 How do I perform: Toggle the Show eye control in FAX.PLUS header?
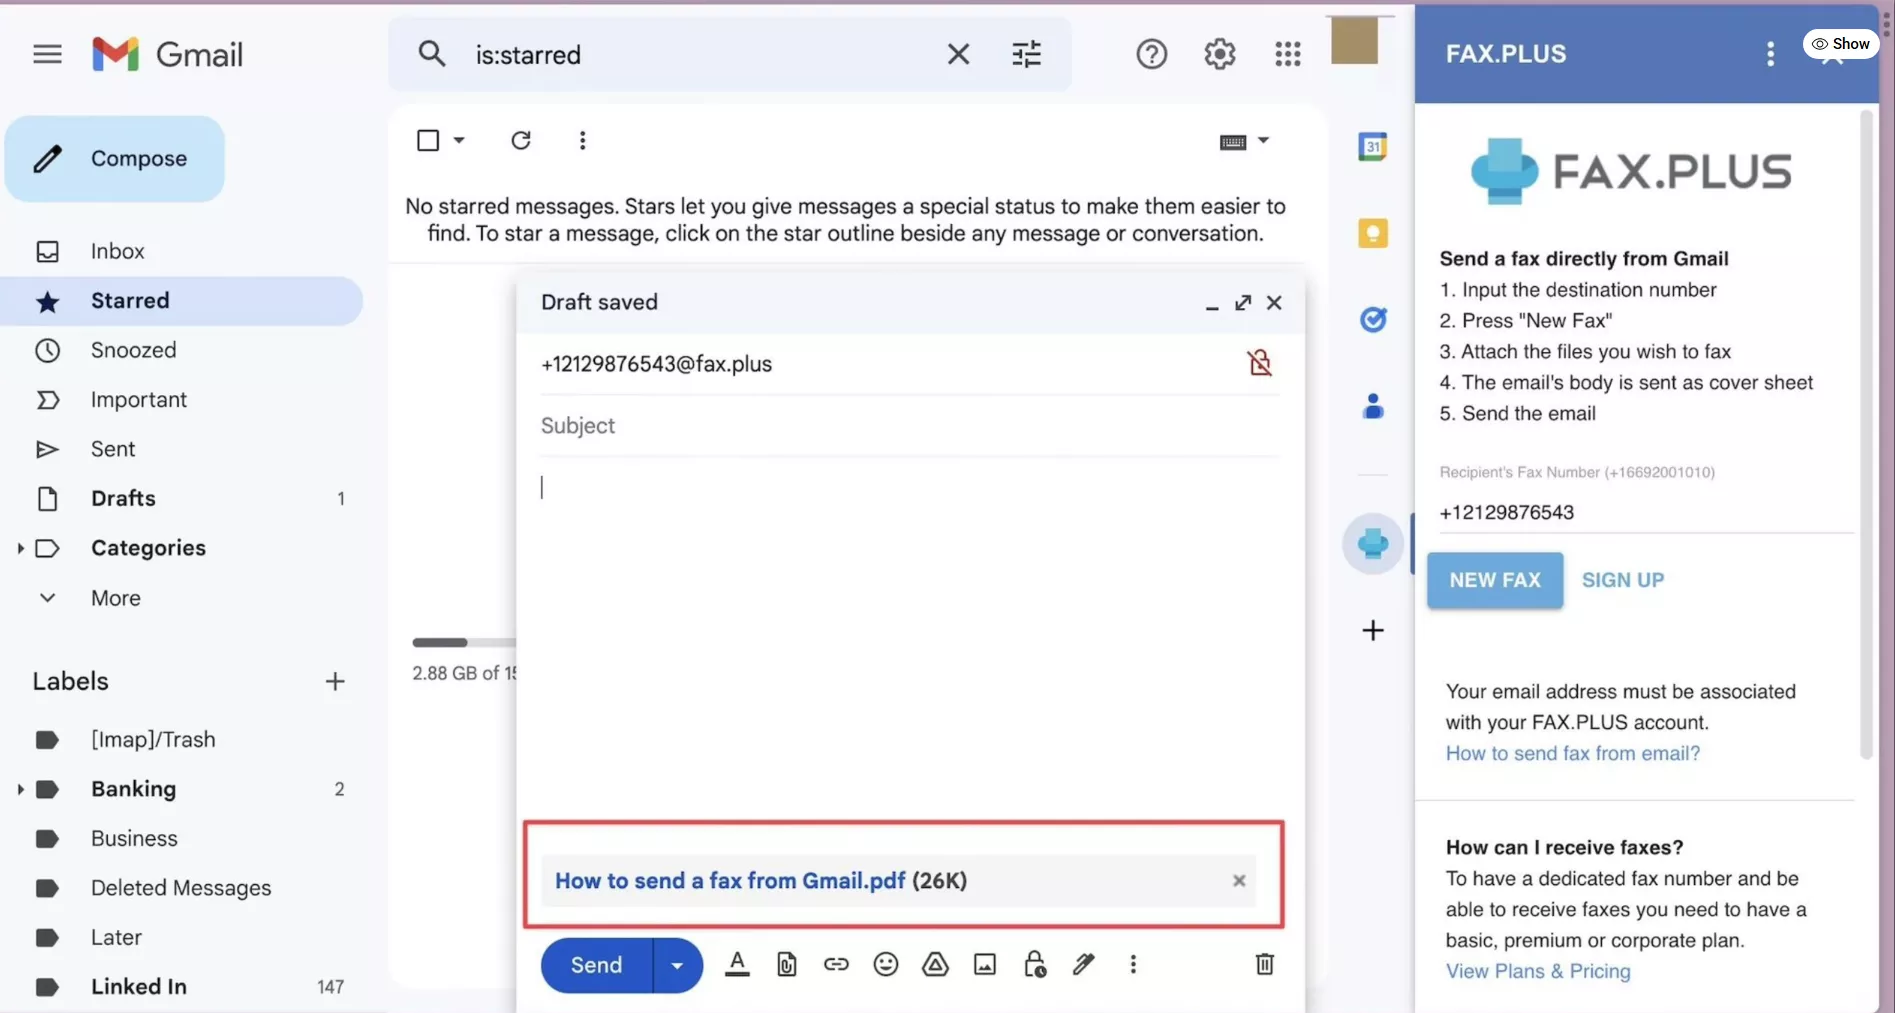click(1841, 43)
